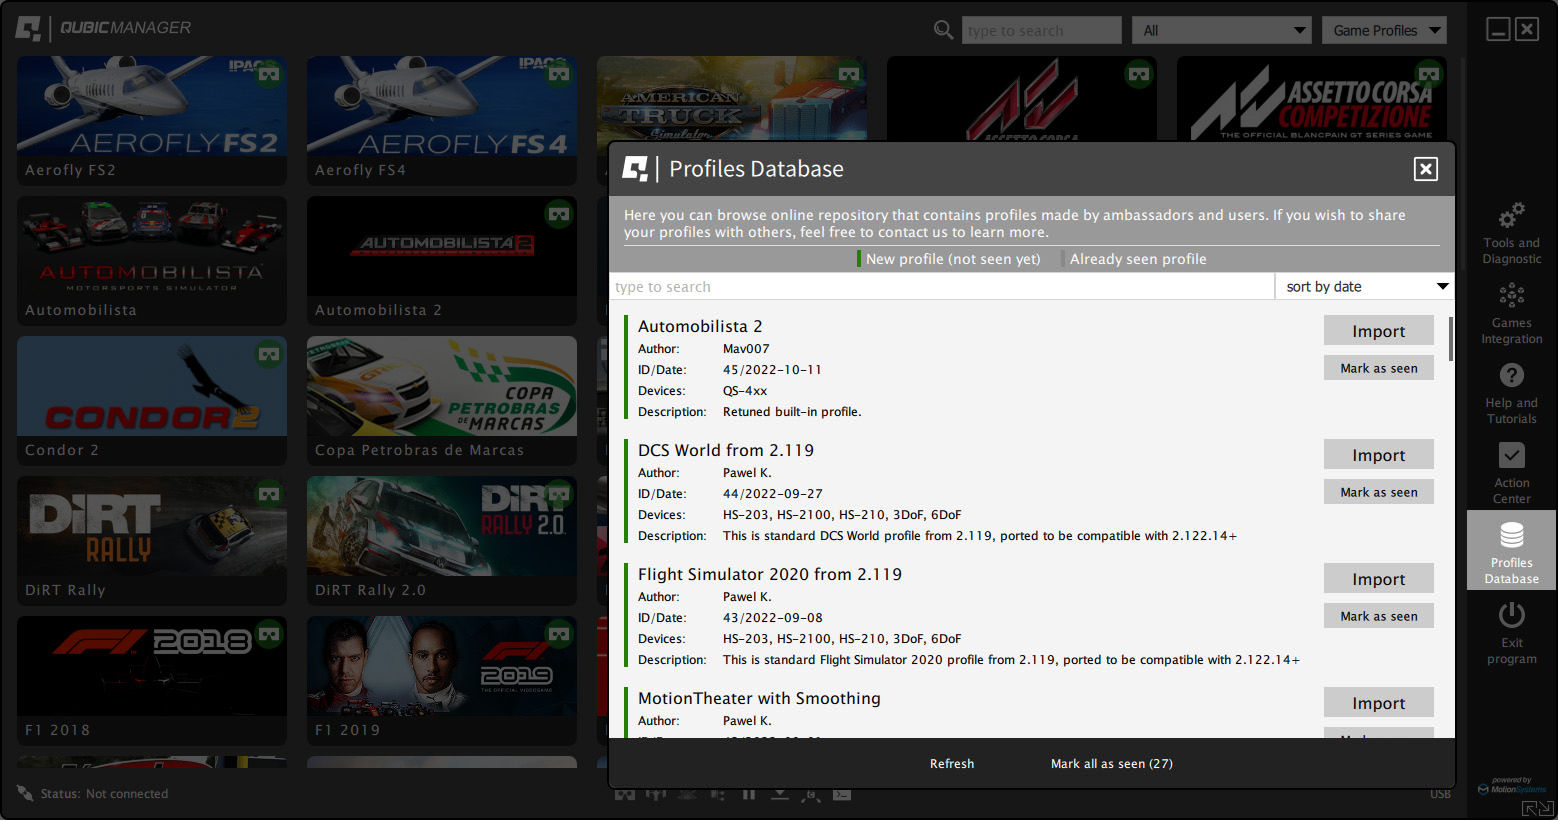The image size is (1558, 820).
Task: Click VR badge on American Truck Simulator tile
Action: [849, 74]
